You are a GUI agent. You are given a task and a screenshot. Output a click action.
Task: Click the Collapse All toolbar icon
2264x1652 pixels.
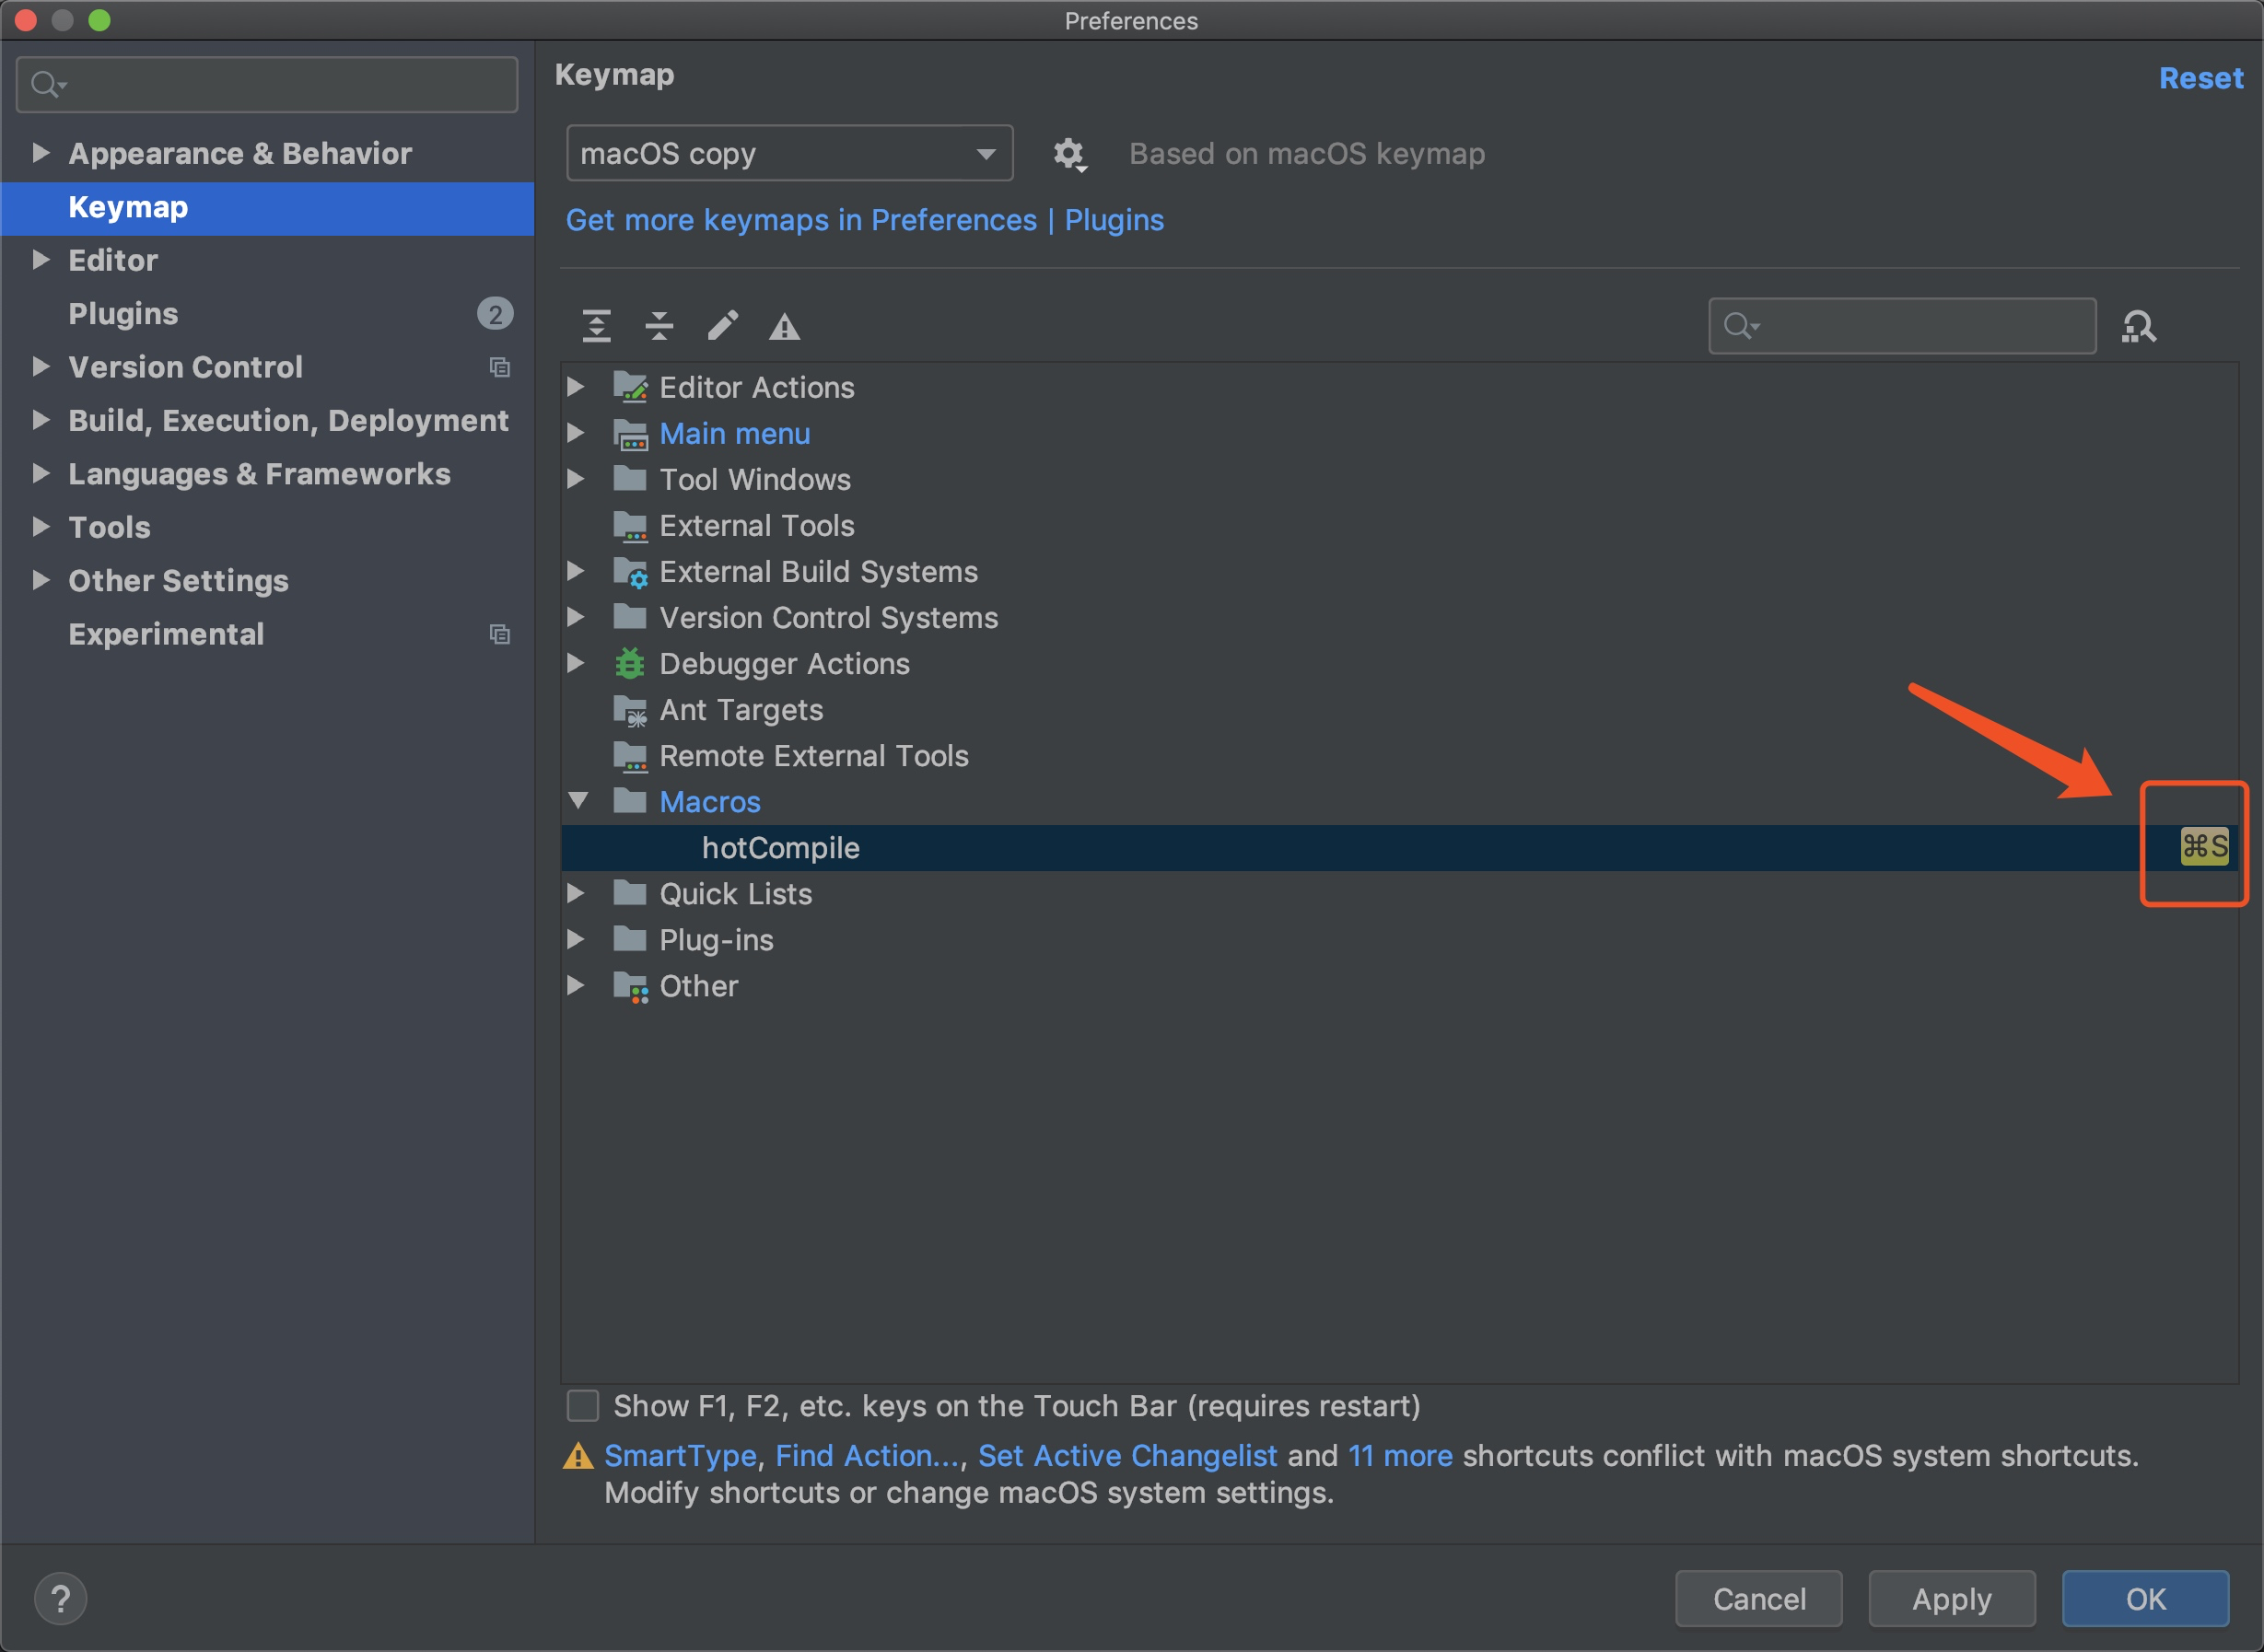point(659,326)
